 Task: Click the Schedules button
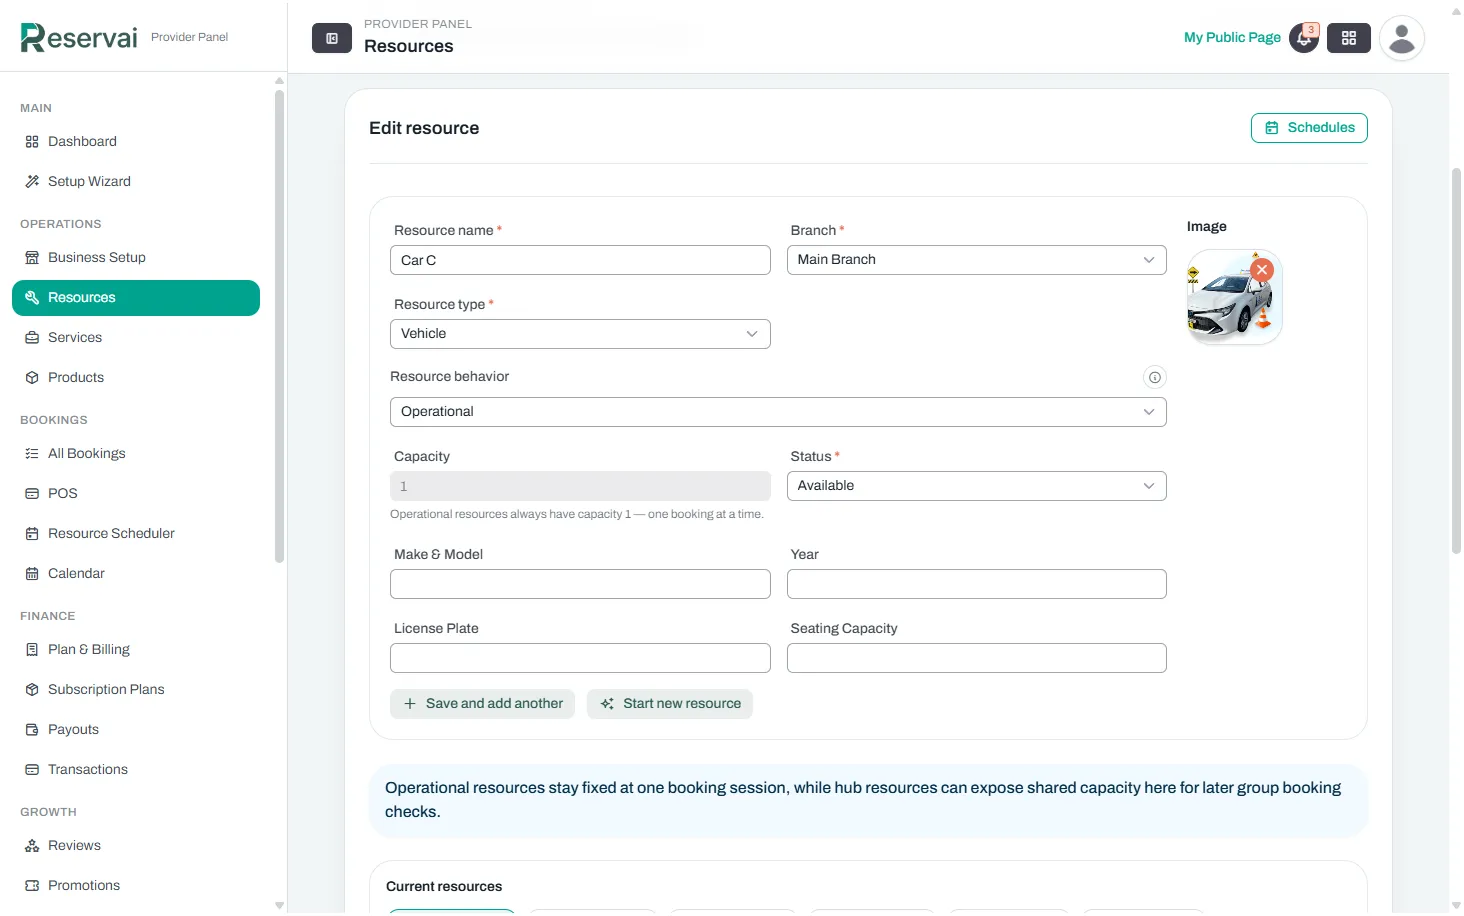click(1309, 128)
